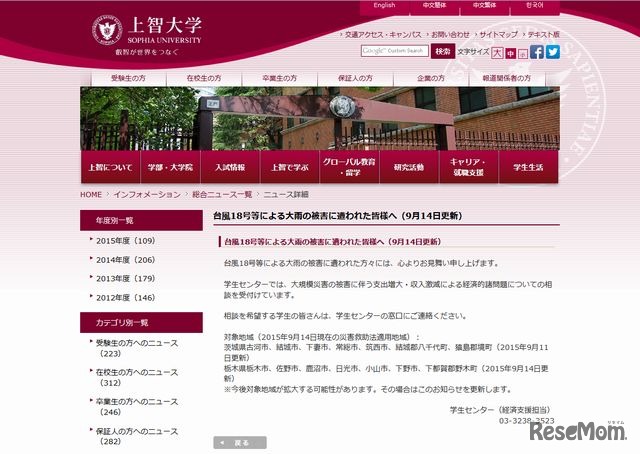Open テキスト版 link
This screenshot has width=640, height=454.
point(544,35)
